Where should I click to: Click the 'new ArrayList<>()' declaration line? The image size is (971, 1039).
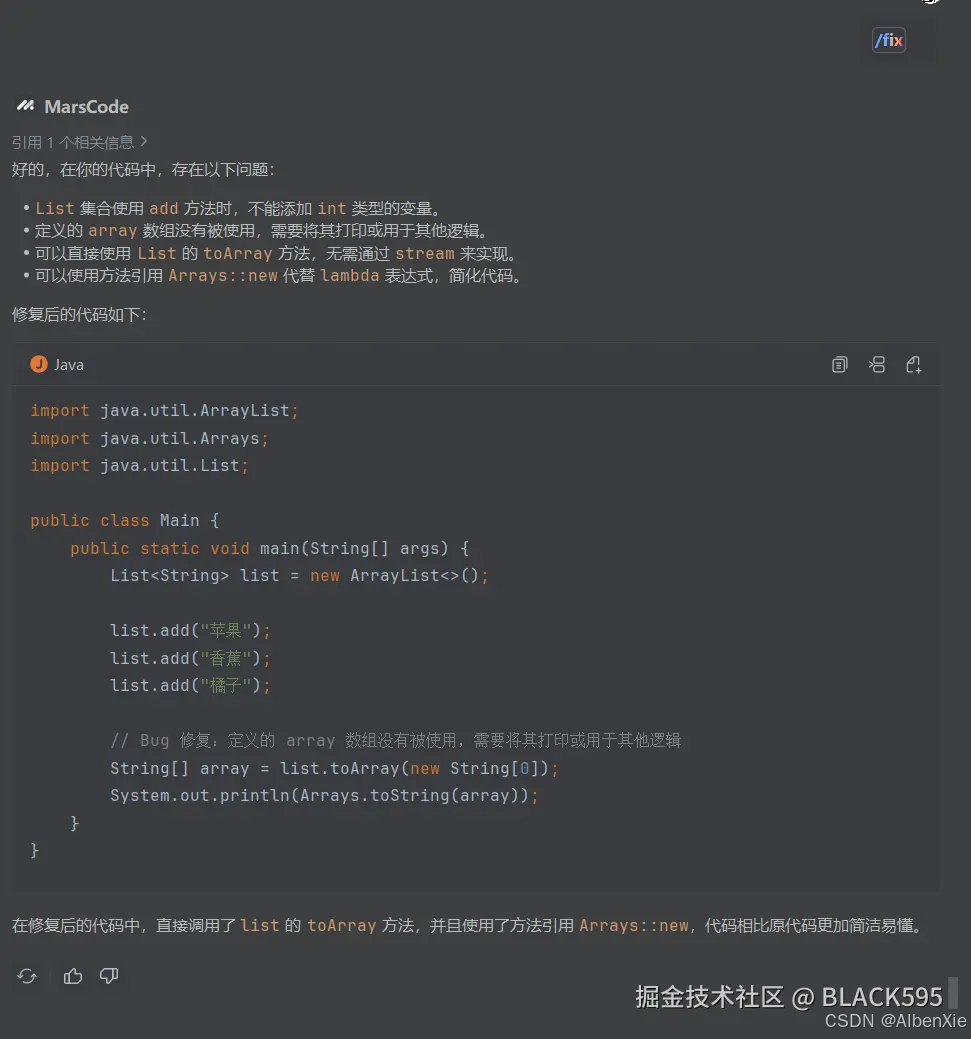(299, 576)
